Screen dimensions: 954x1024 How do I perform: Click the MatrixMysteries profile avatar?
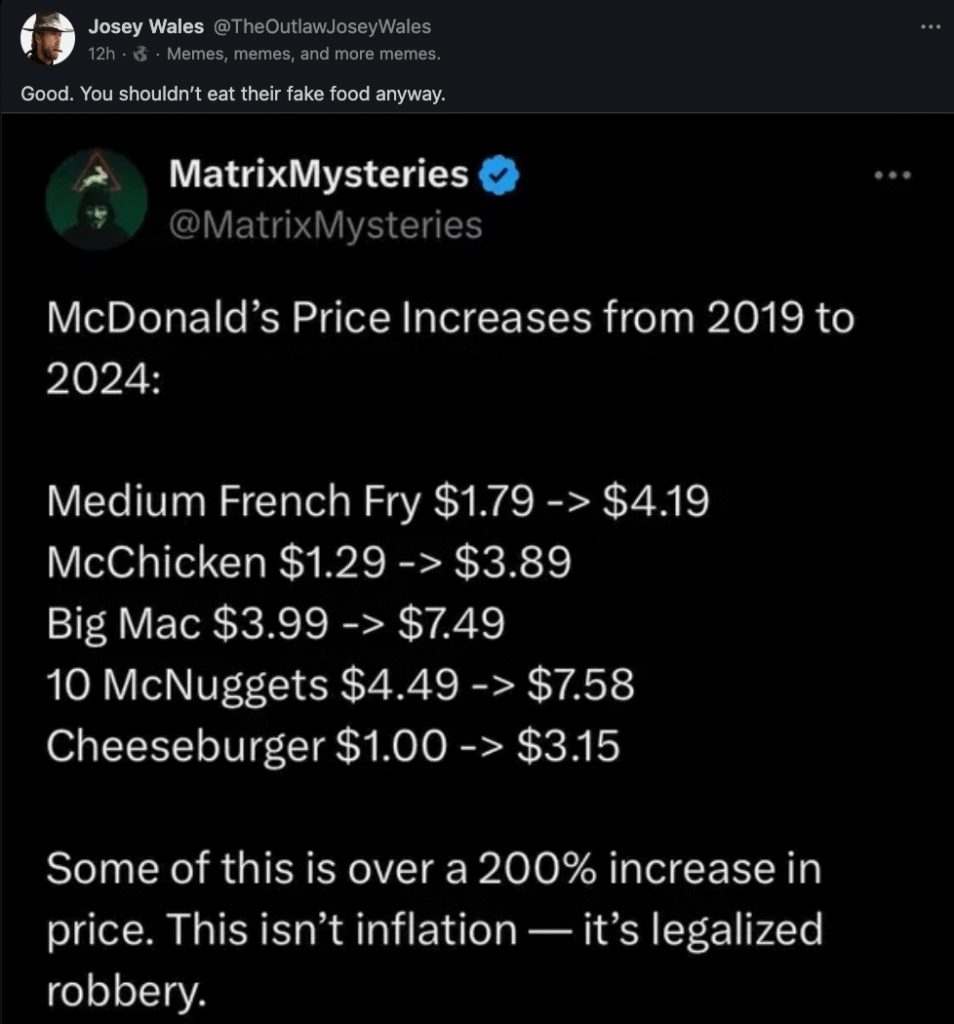[x=96, y=199]
